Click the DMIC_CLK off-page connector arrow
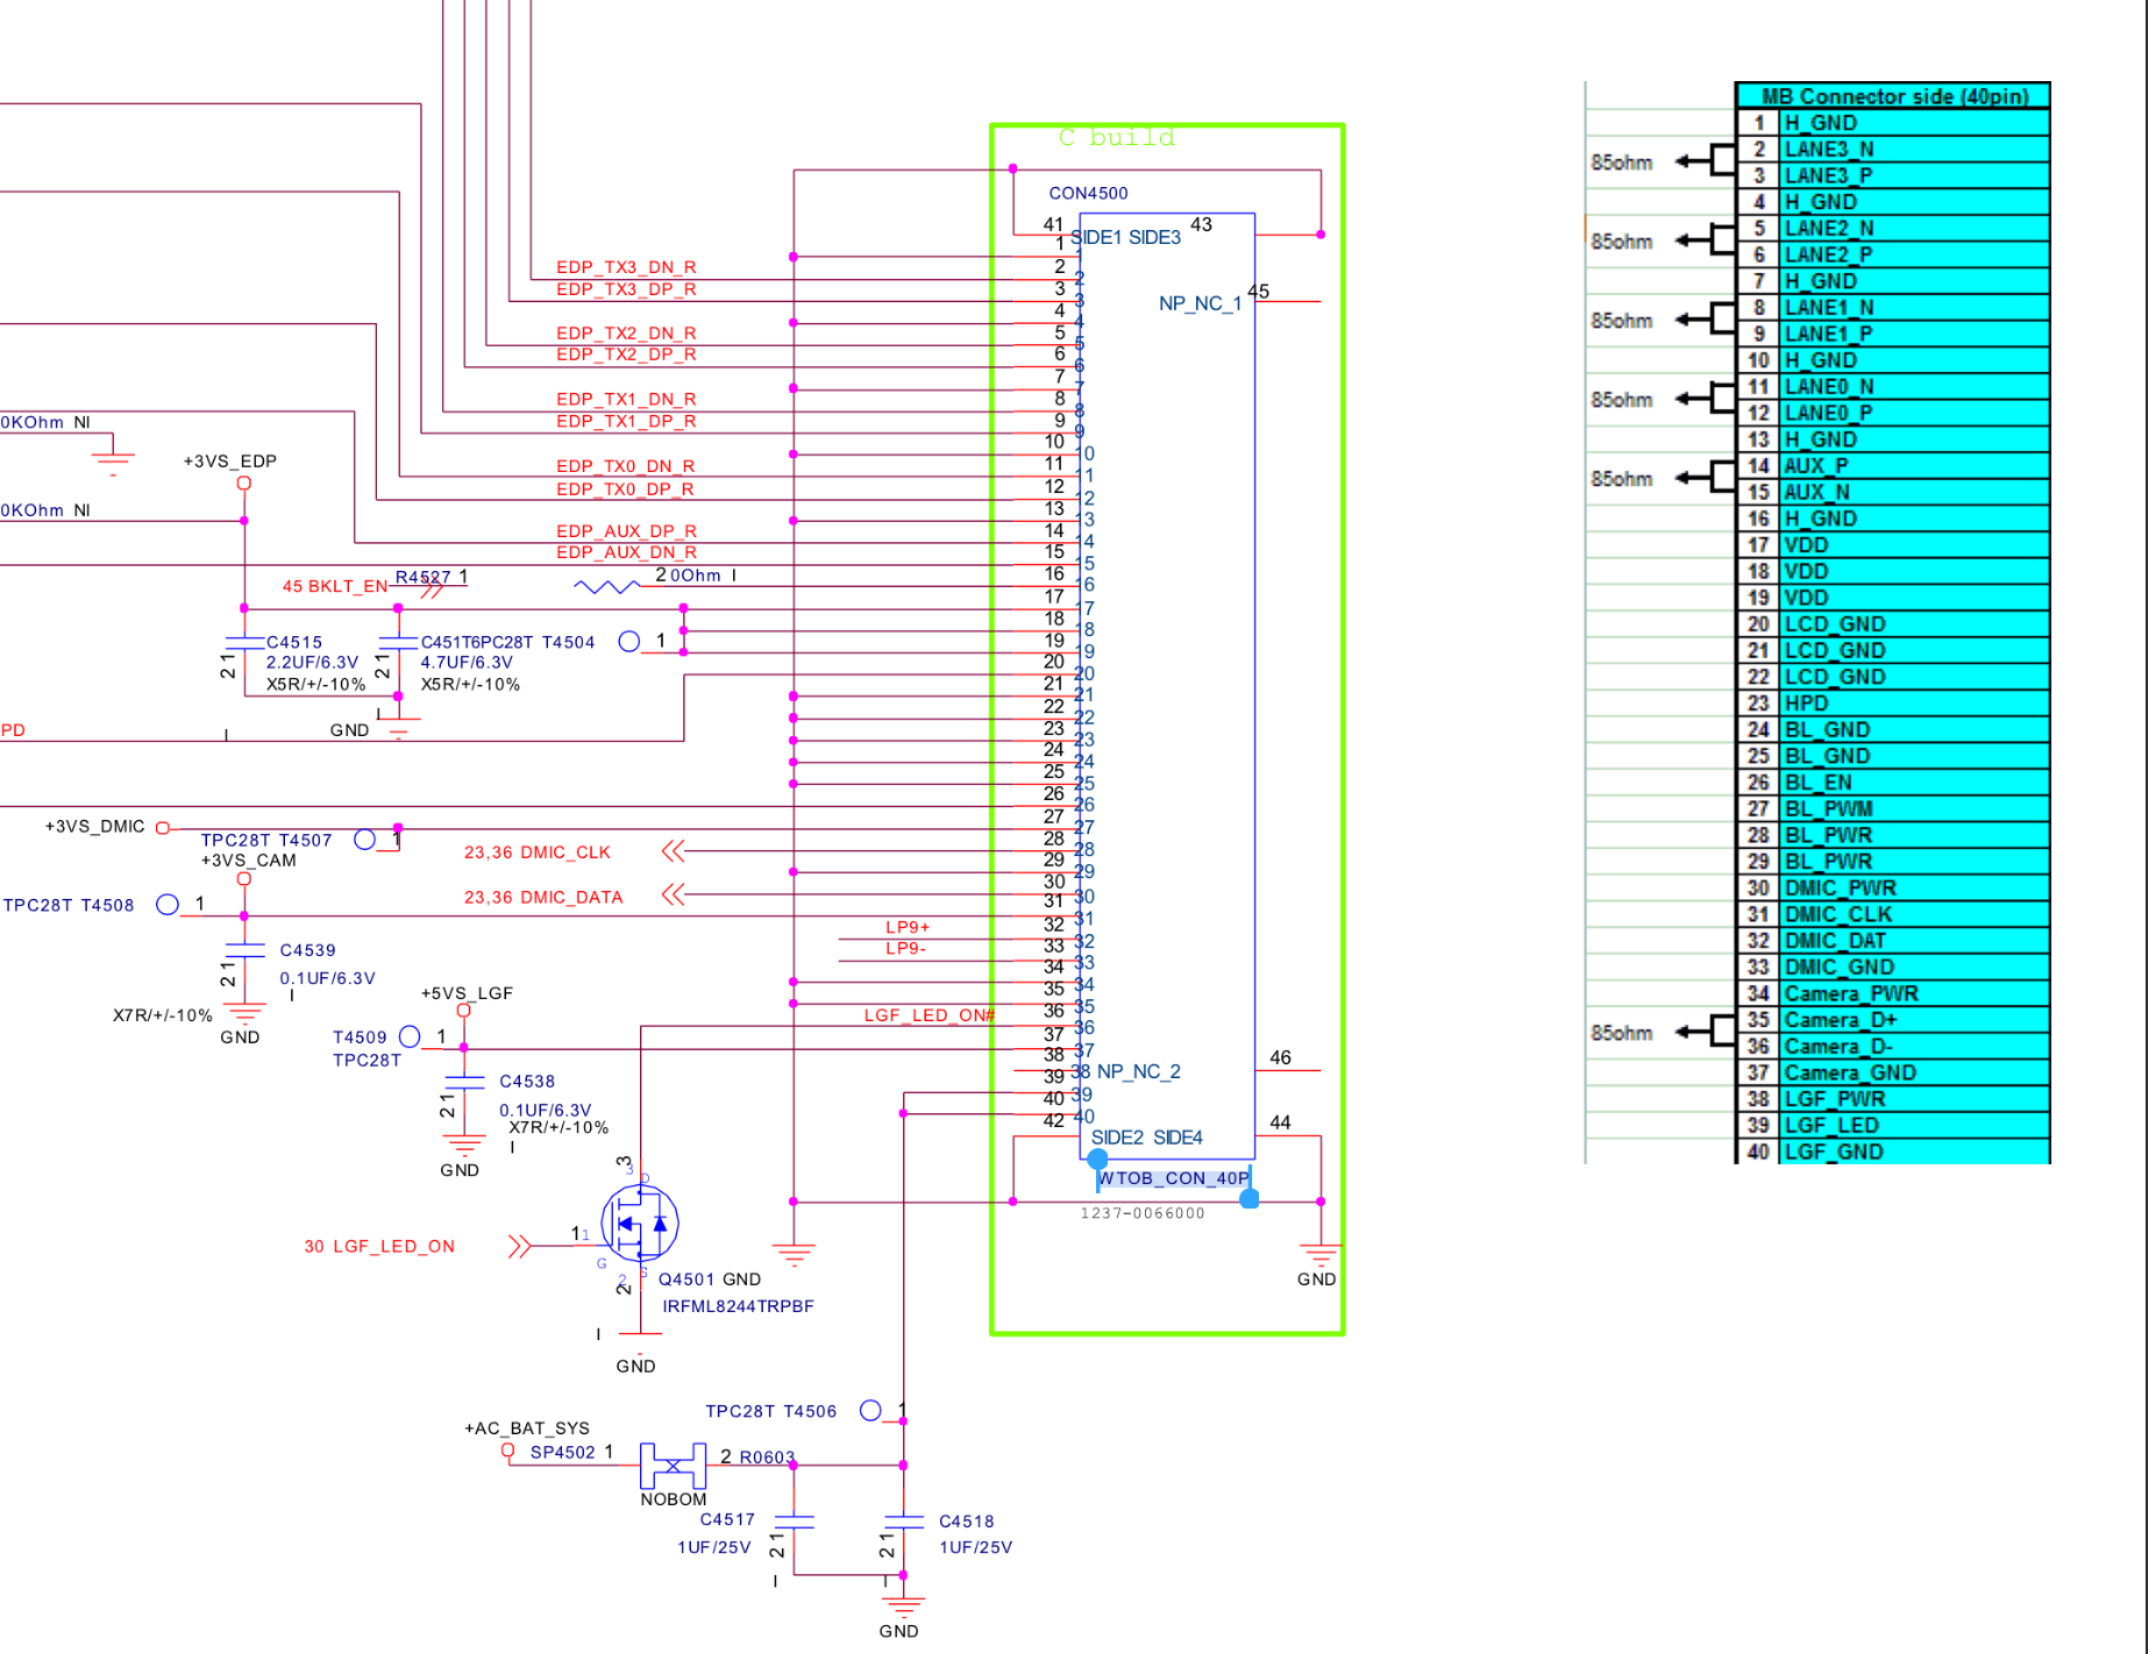Screen dimensions: 2148x1654 673,852
